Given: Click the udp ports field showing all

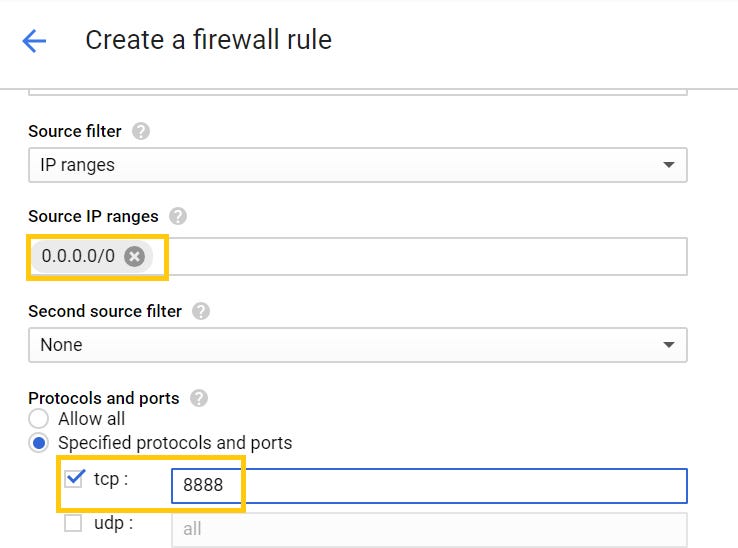Looking at the screenshot, I should pos(430,529).
